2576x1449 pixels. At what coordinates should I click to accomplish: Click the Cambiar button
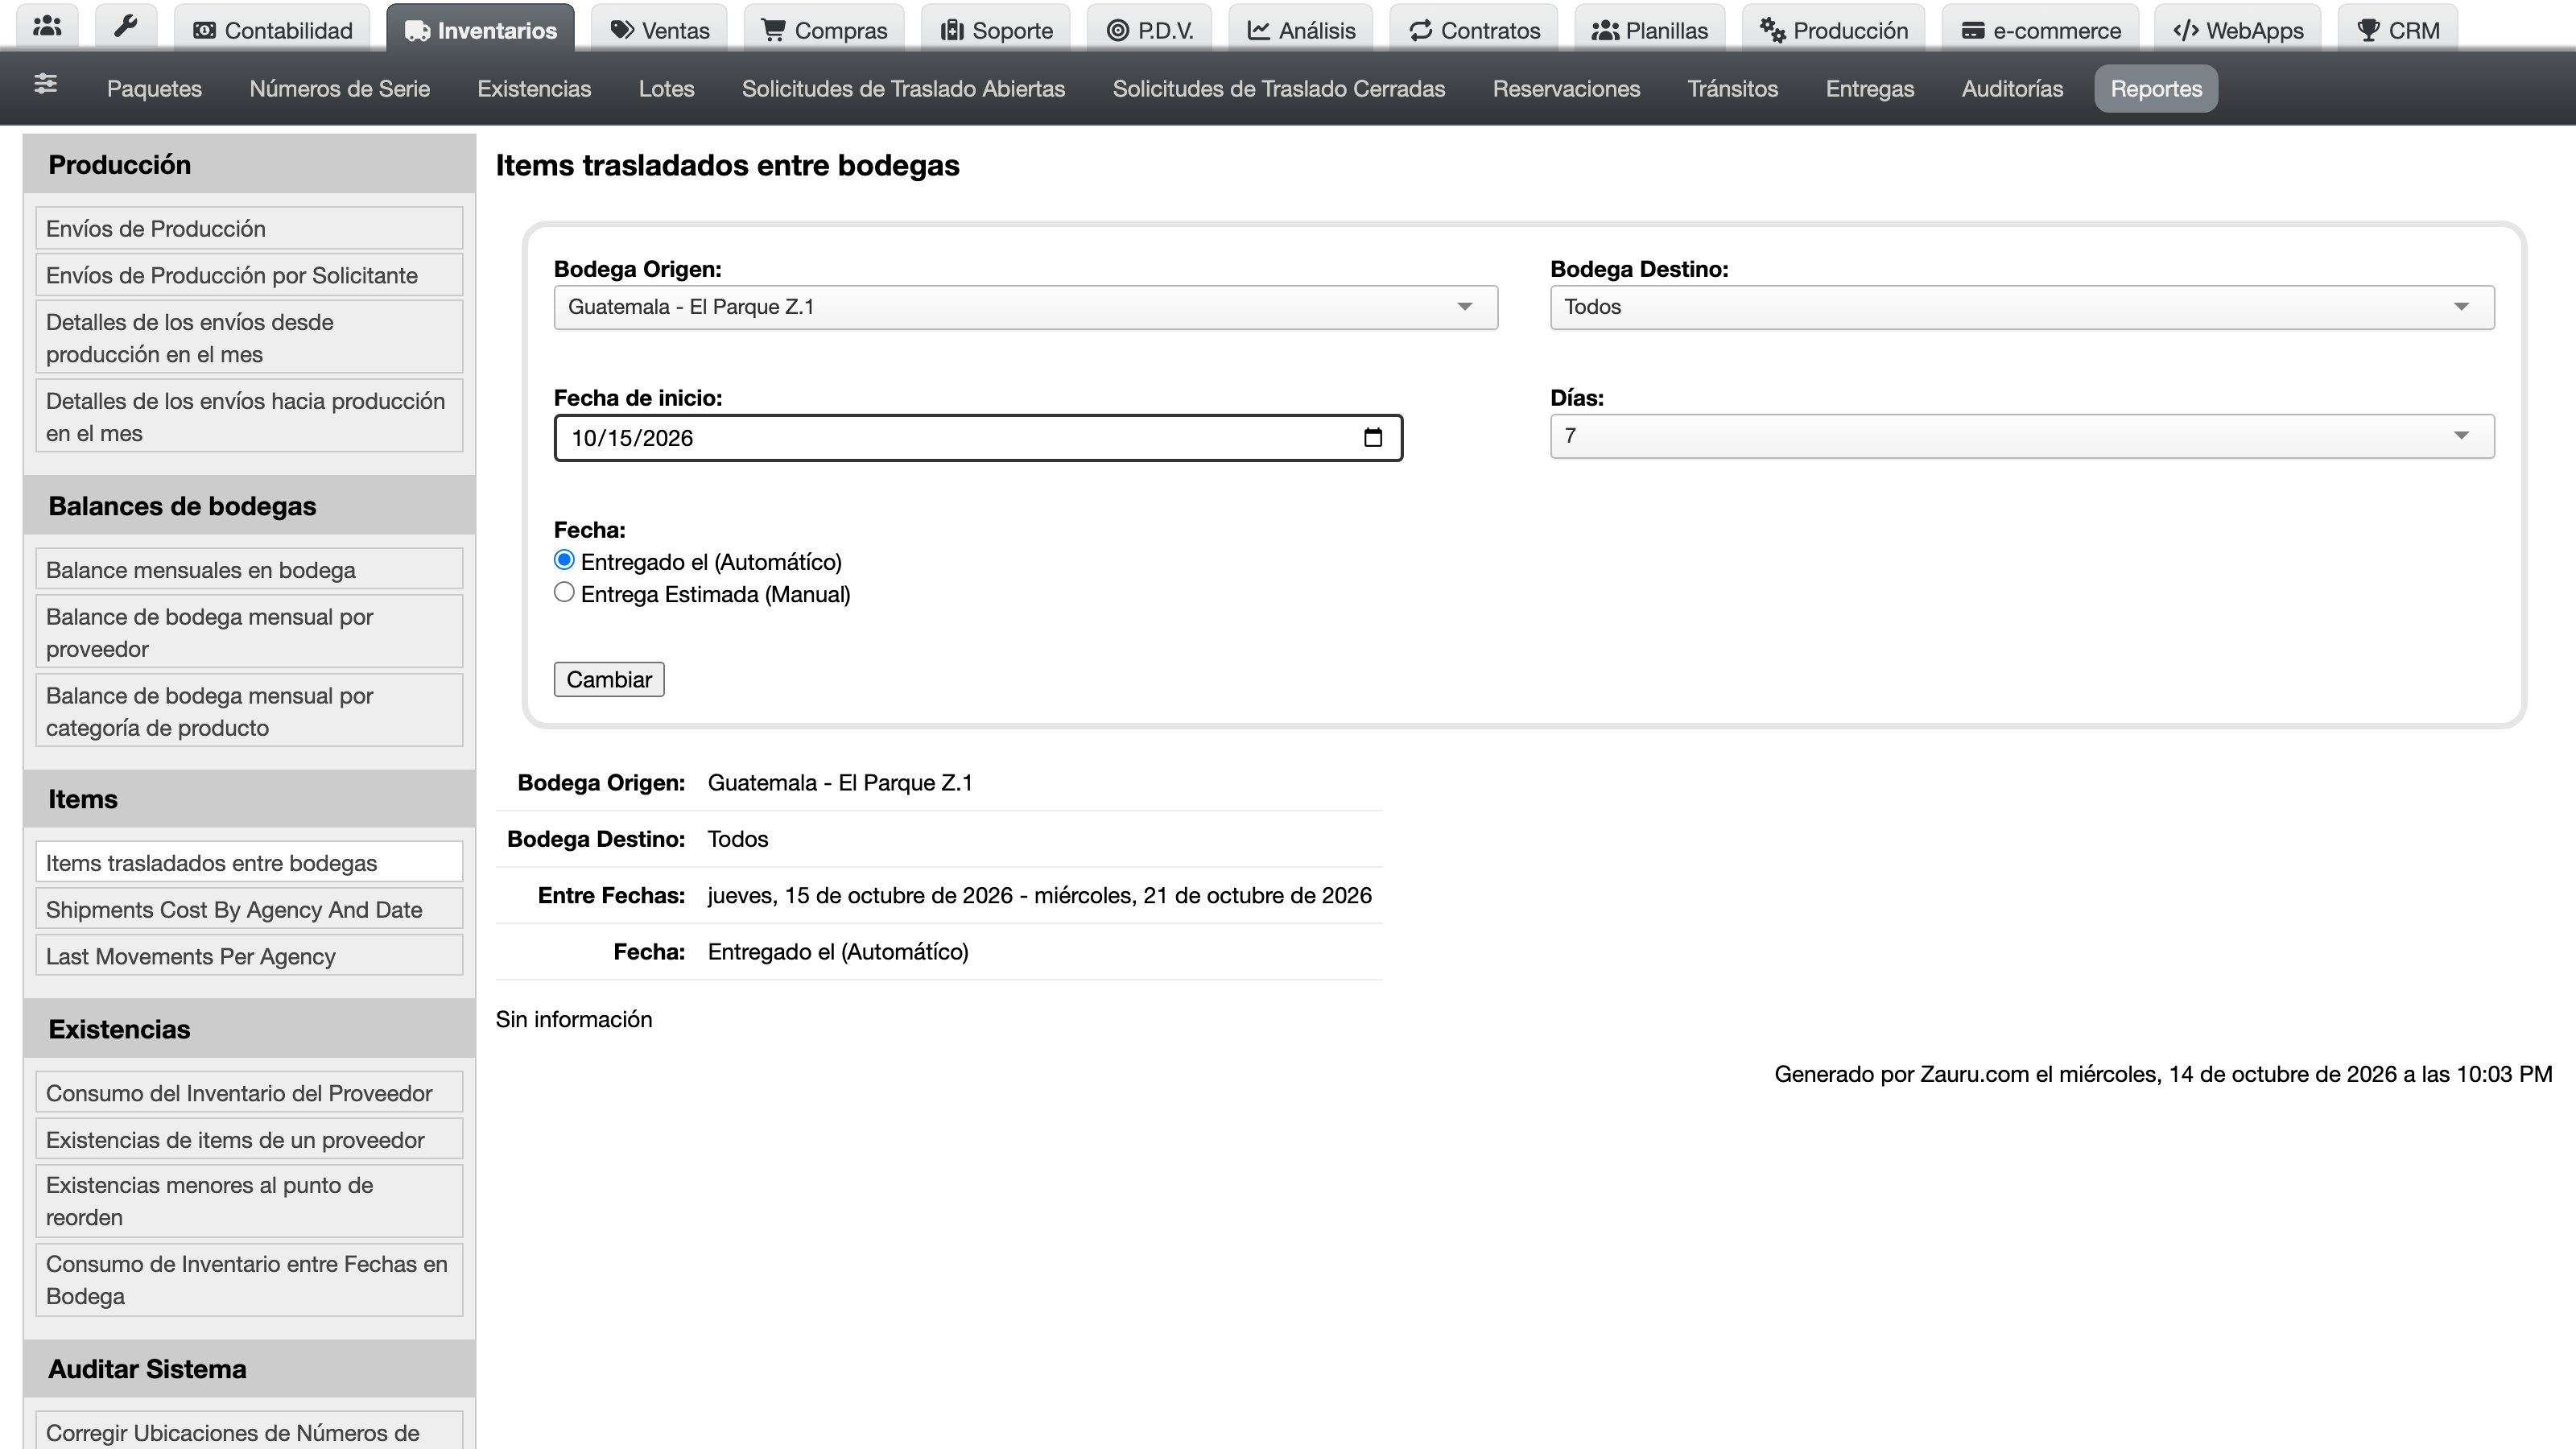(x=609, y=679)
